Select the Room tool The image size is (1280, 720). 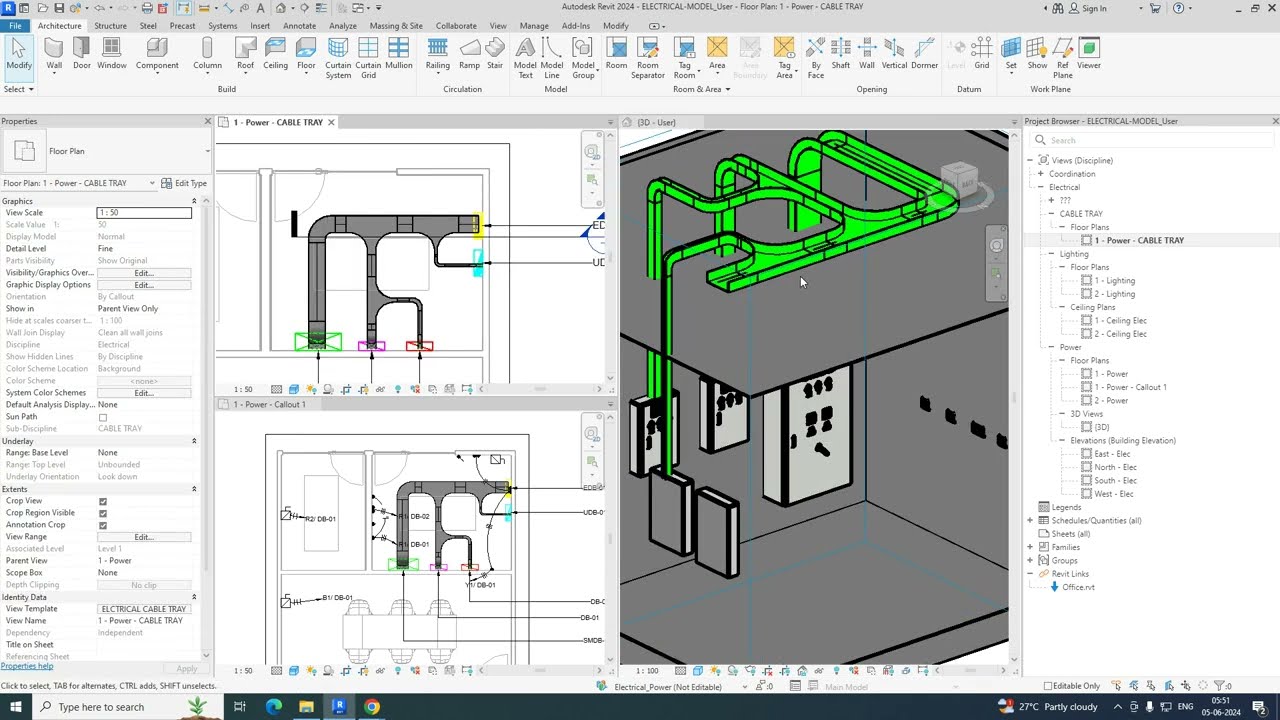616,55
